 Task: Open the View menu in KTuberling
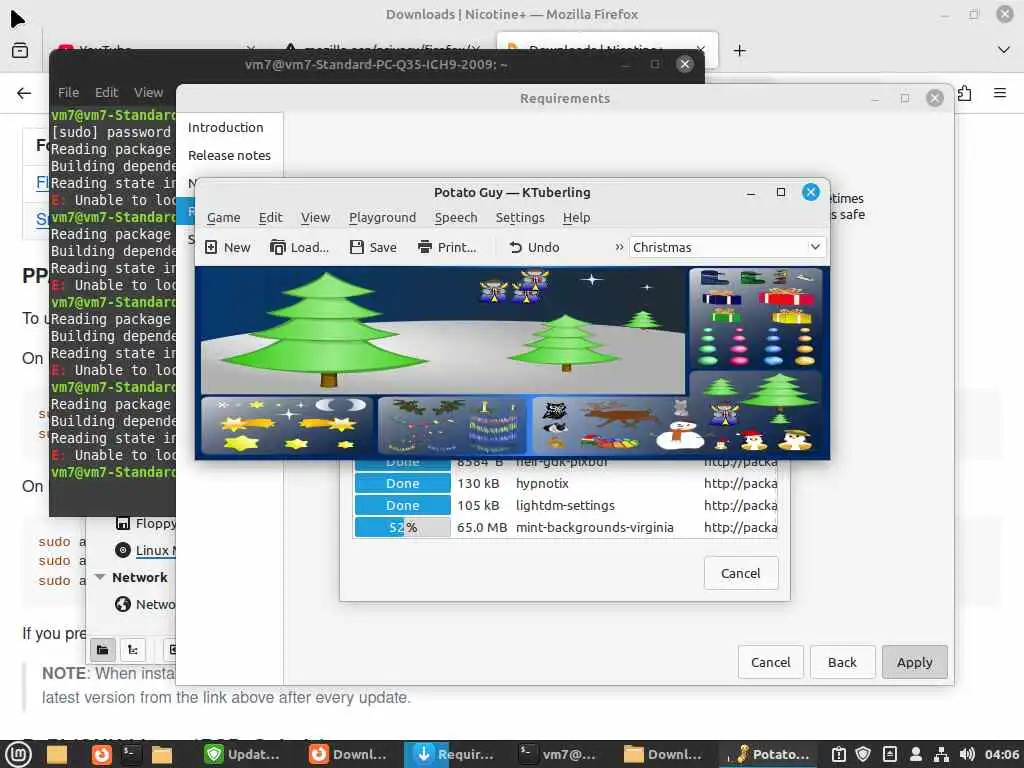click(x=315, y=217)
